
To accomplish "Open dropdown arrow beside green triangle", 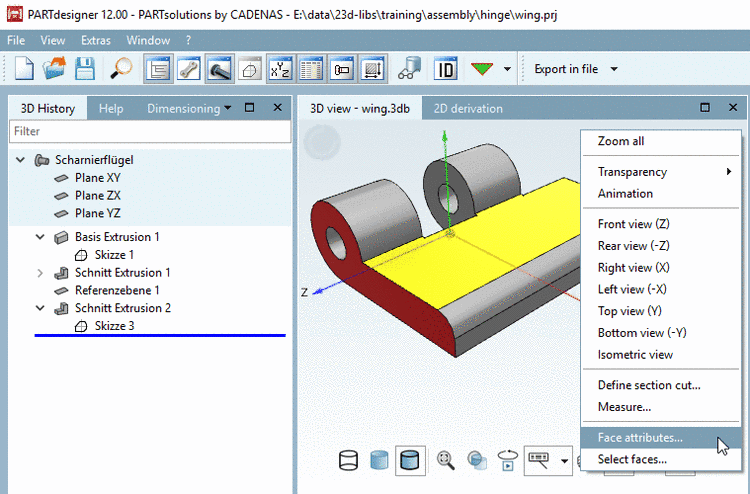I will pyautogui.click(x=507, y=69).
